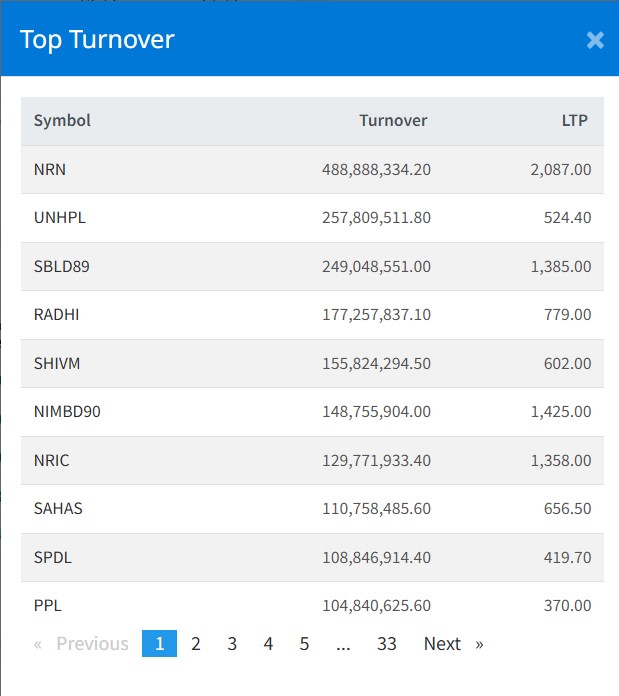619x696 pixels.
Task: Jump to page 4
Action: click(268, 644)
